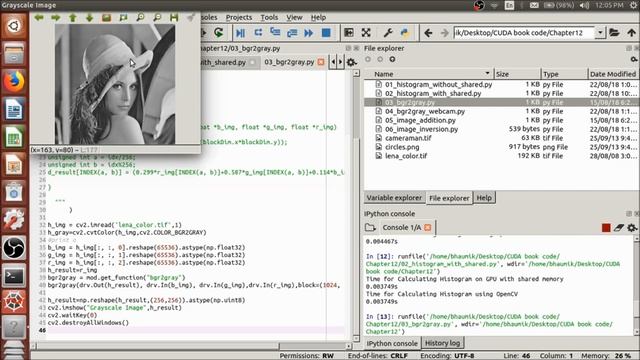Zoom out on the Grayscale Image
The width and height of the screenshot is (640, 360).
157,18
